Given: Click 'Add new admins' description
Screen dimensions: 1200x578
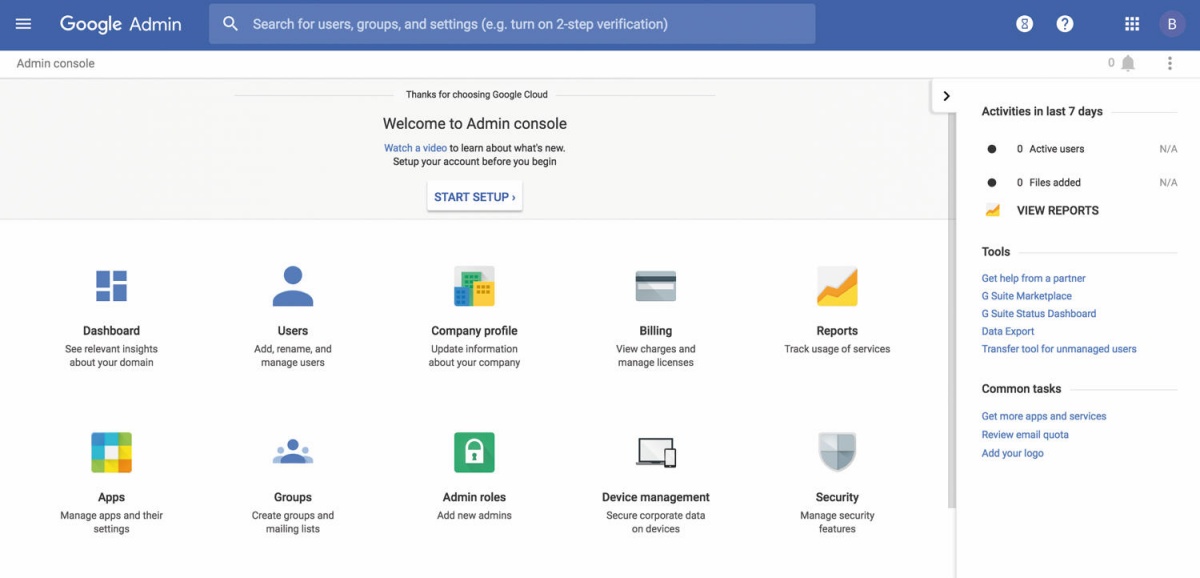Looking at the screenshot, I should tap(474, 516).
